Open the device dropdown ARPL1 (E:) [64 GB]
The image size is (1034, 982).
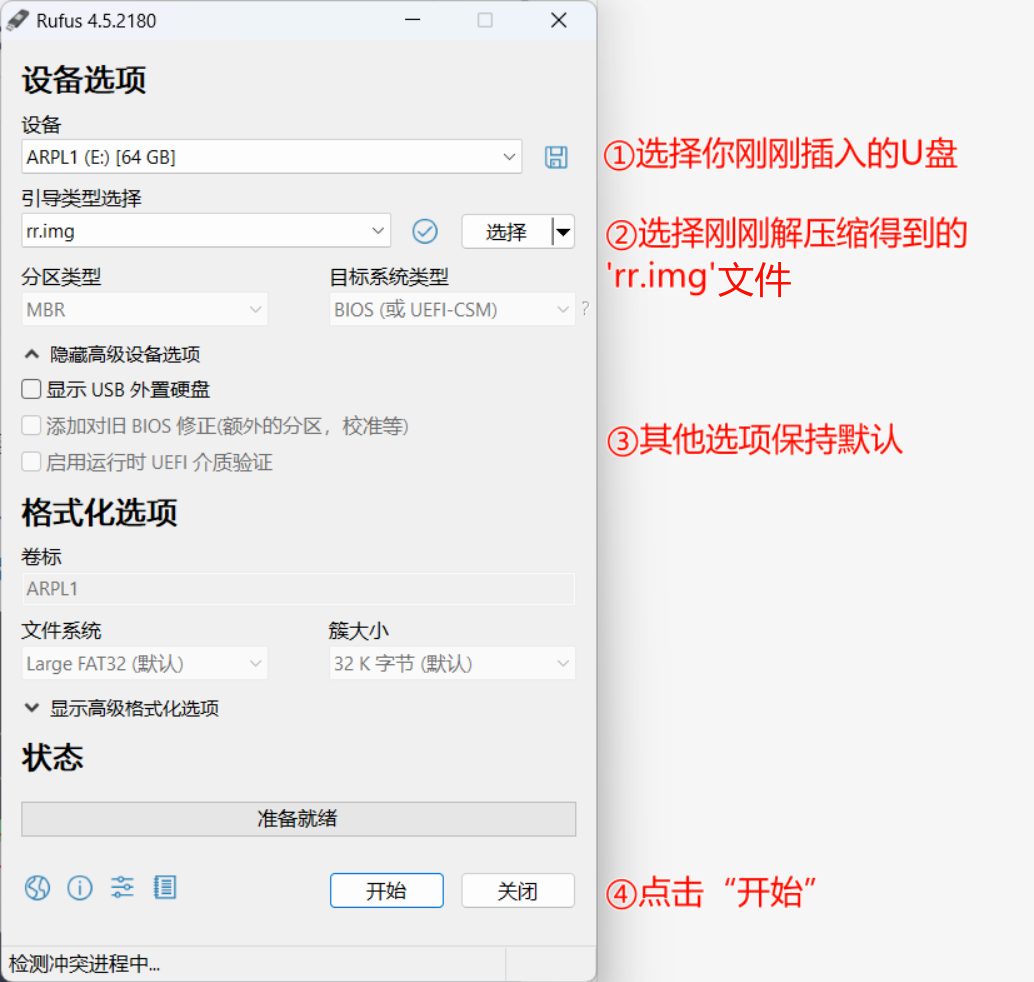tap(272, 157)
